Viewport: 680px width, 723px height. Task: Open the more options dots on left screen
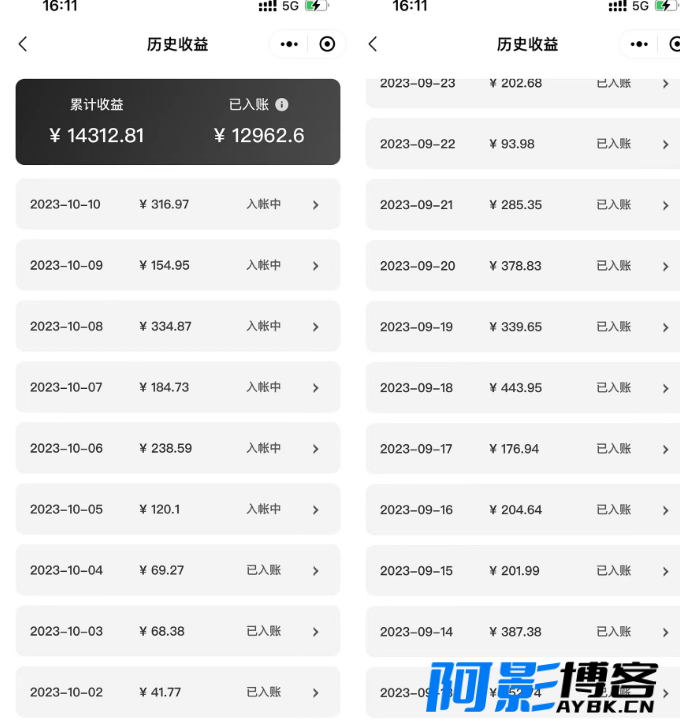(x=289, y=44)
